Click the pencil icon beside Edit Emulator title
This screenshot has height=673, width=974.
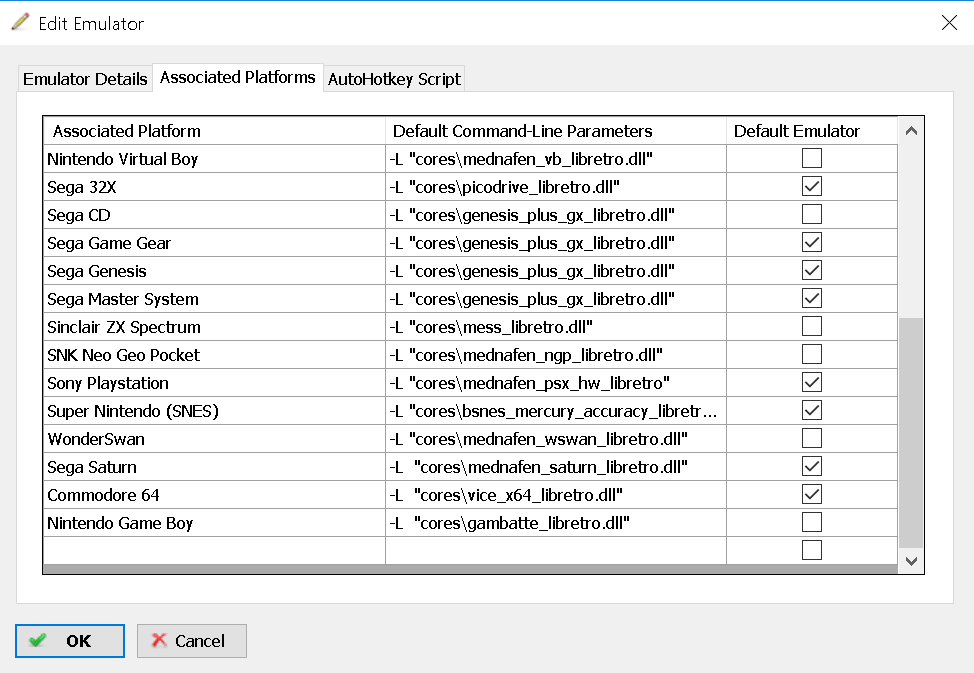point(20,22)
